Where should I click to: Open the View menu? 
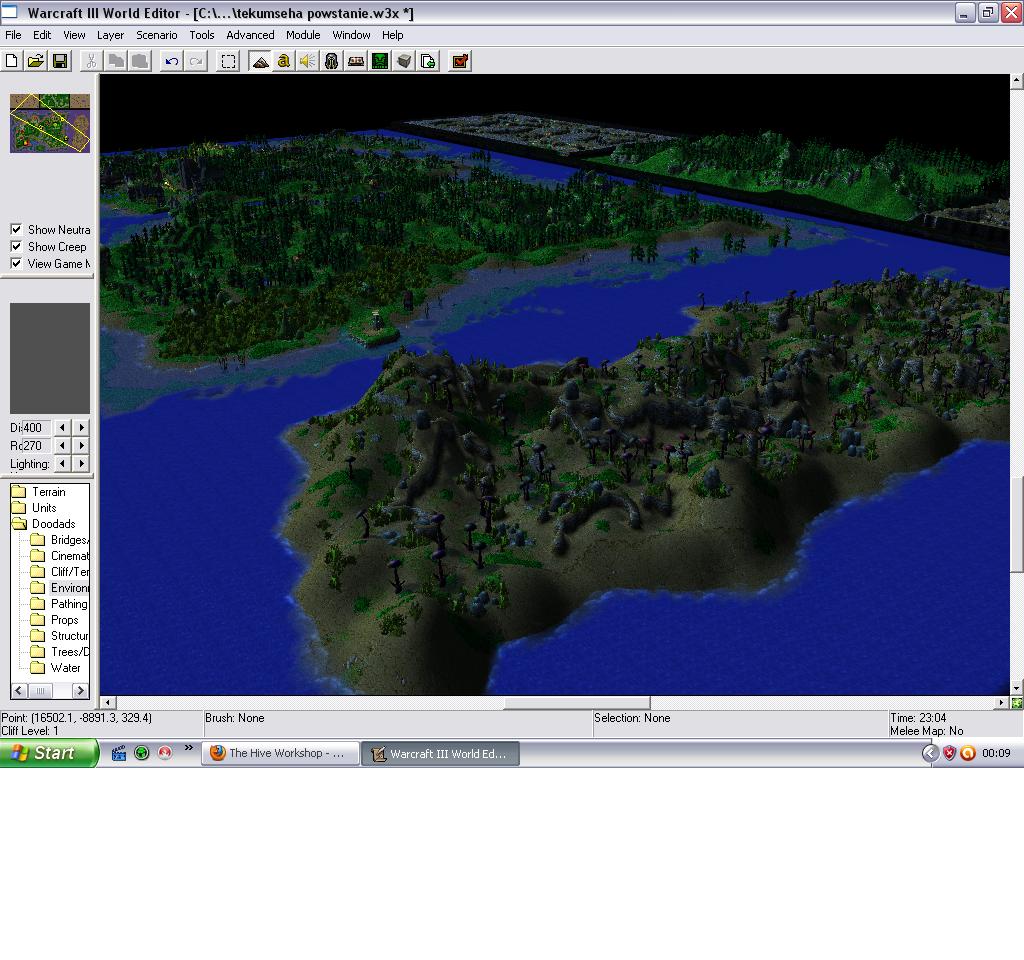click(x=74, y=35)
